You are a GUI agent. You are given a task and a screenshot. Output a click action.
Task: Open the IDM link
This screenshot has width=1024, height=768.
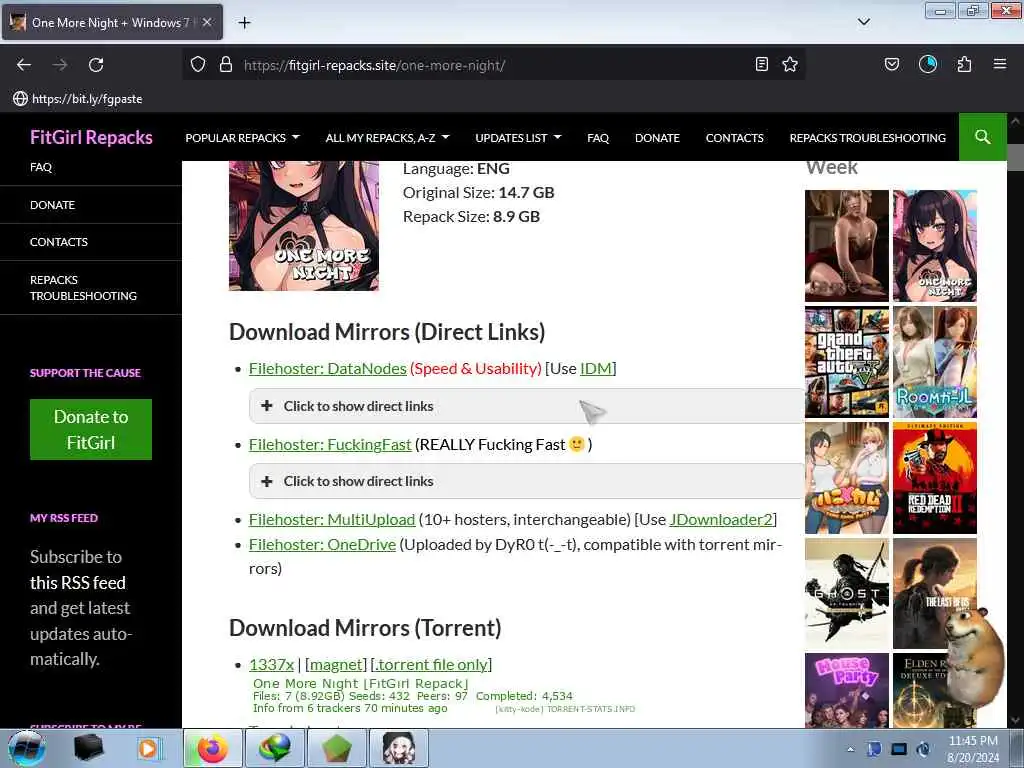point(596,368)
